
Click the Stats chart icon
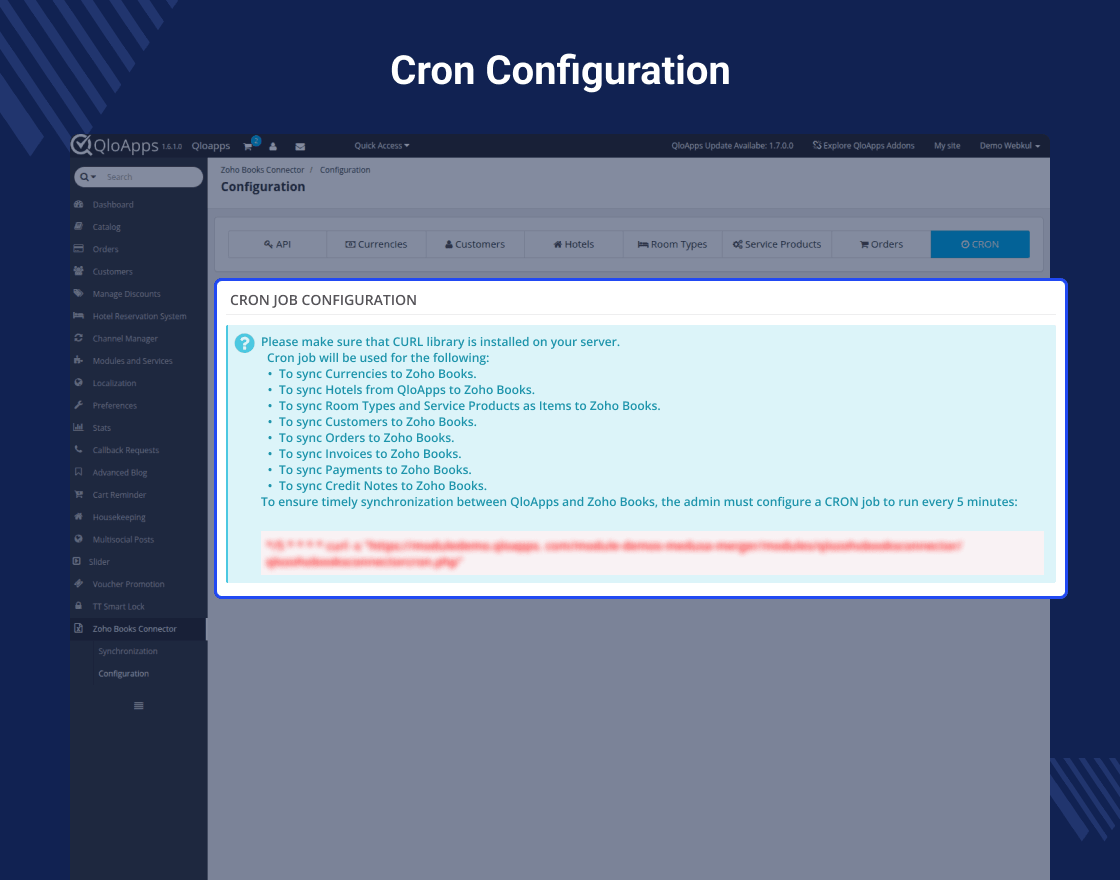(x=79, y=427)
